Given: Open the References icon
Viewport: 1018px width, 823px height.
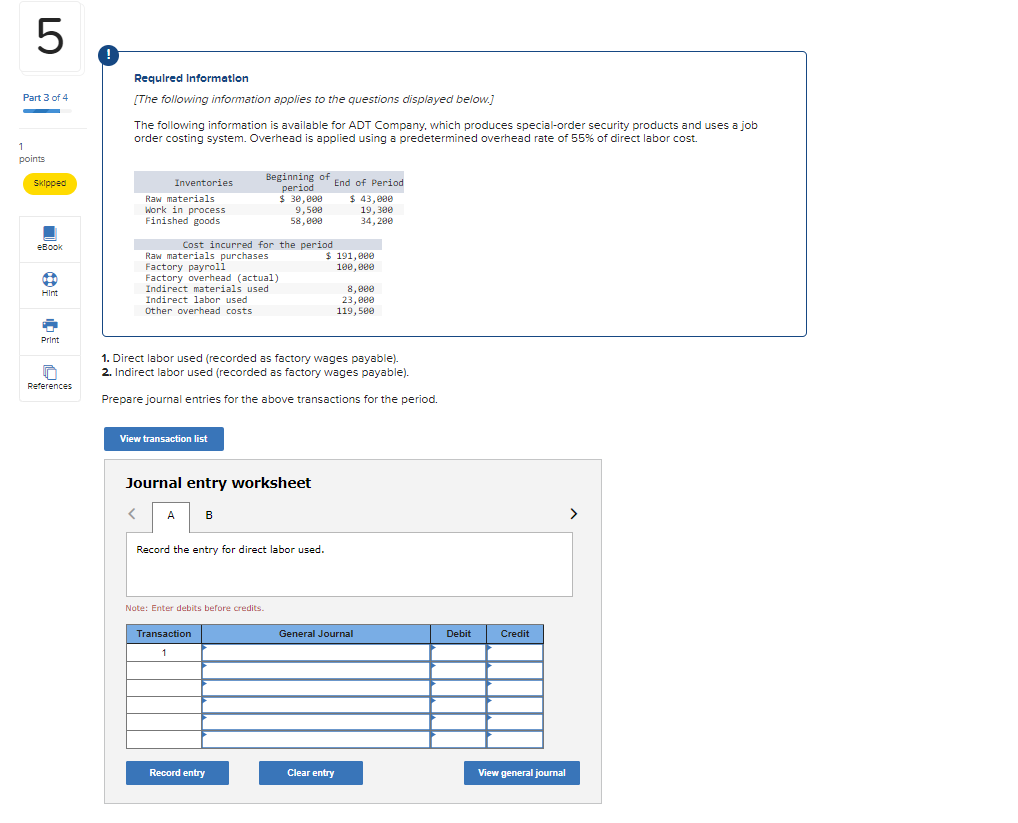Looking at the screenshot, I should [x=49, y=372].
